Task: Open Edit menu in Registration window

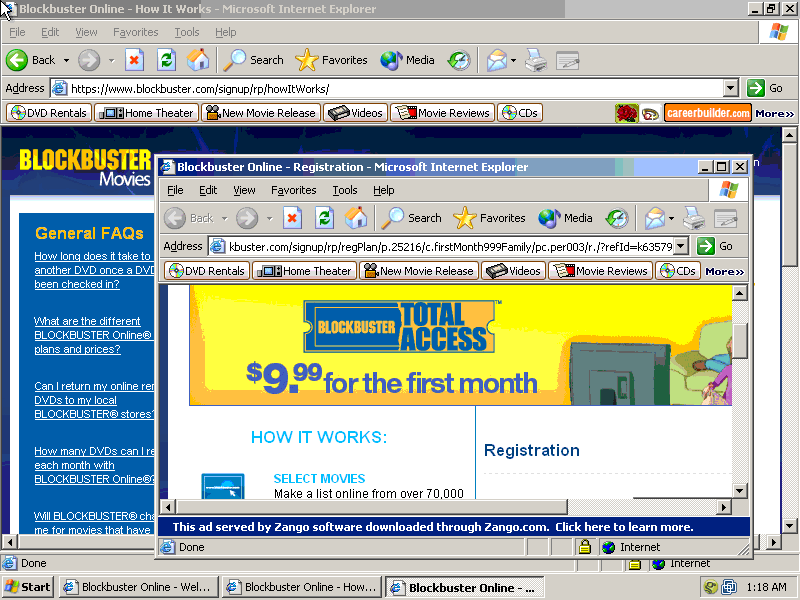Action: pyautogui.click(x=208, y=190)
